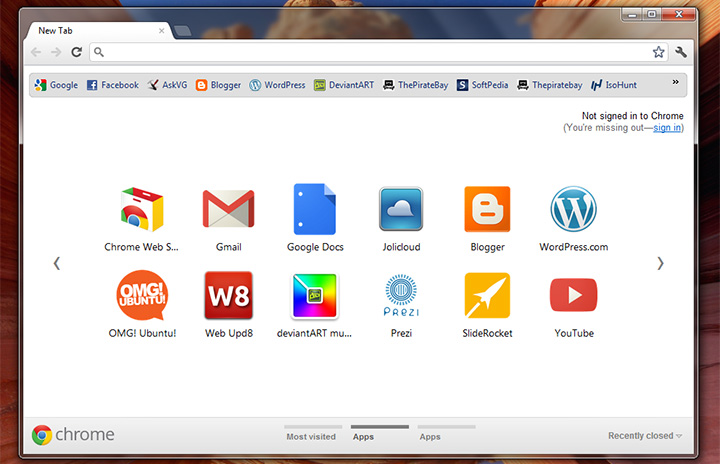Reload the page with the refresh button
This screenshot has height=464, width=720.
pyautogui.click(x=76, y=52)
